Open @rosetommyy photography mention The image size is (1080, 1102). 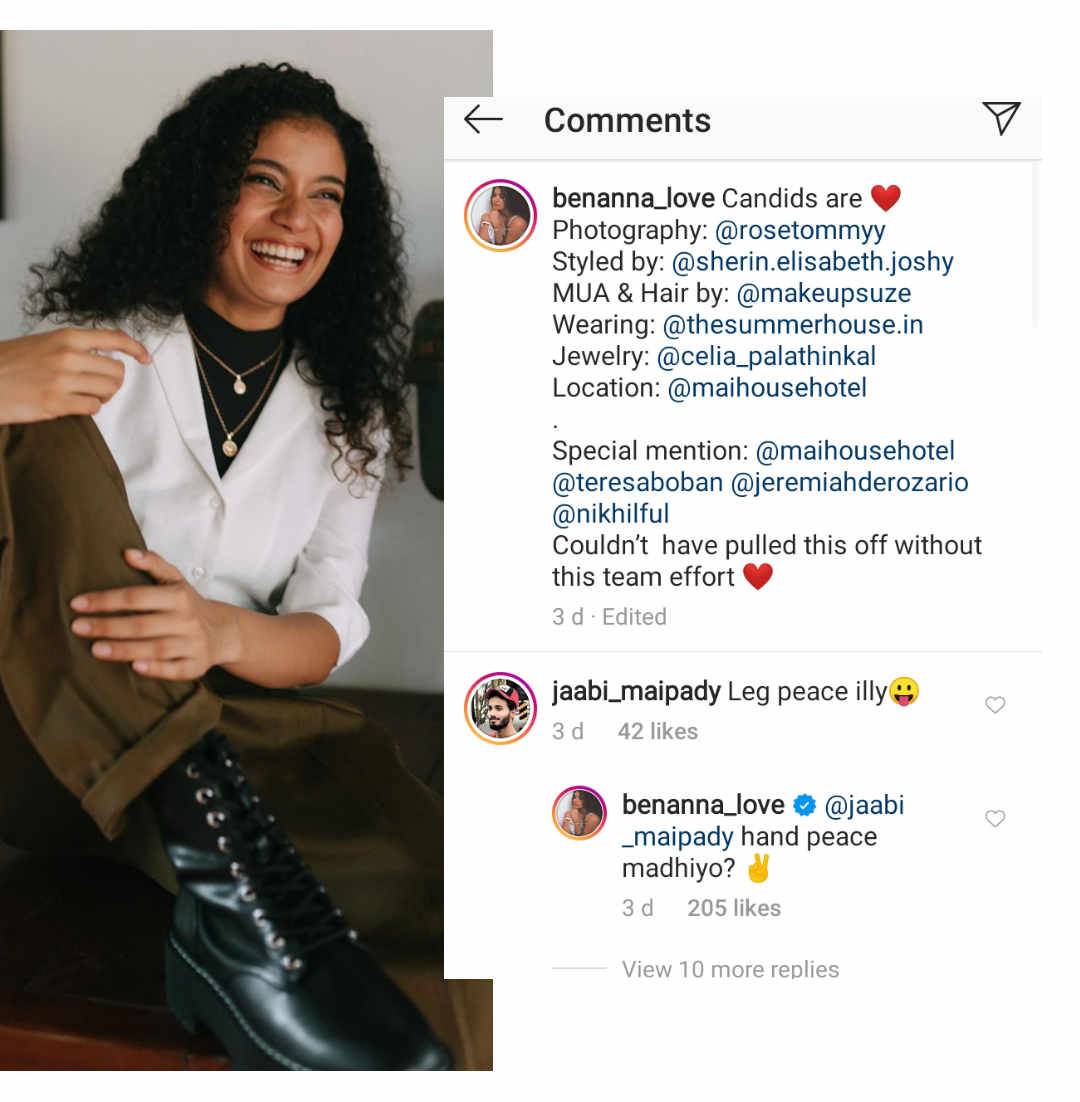800,231
